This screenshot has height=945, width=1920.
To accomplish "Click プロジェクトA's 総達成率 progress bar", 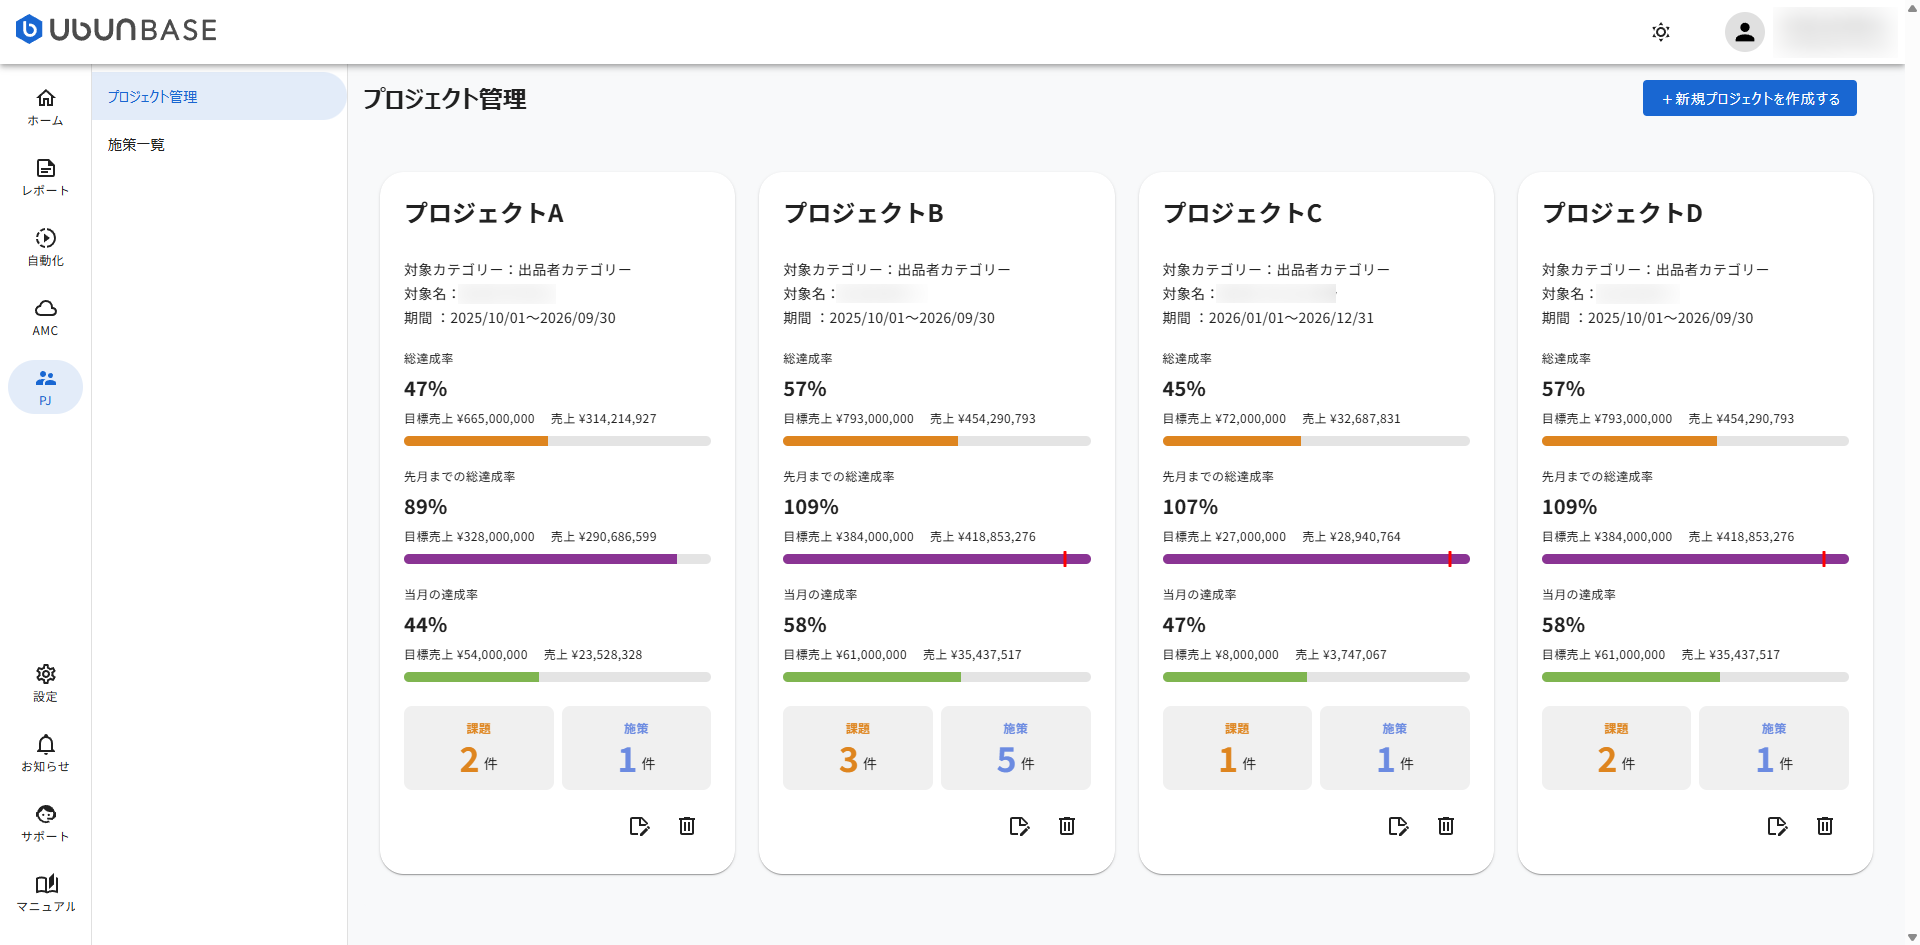I will coord(556,440).
